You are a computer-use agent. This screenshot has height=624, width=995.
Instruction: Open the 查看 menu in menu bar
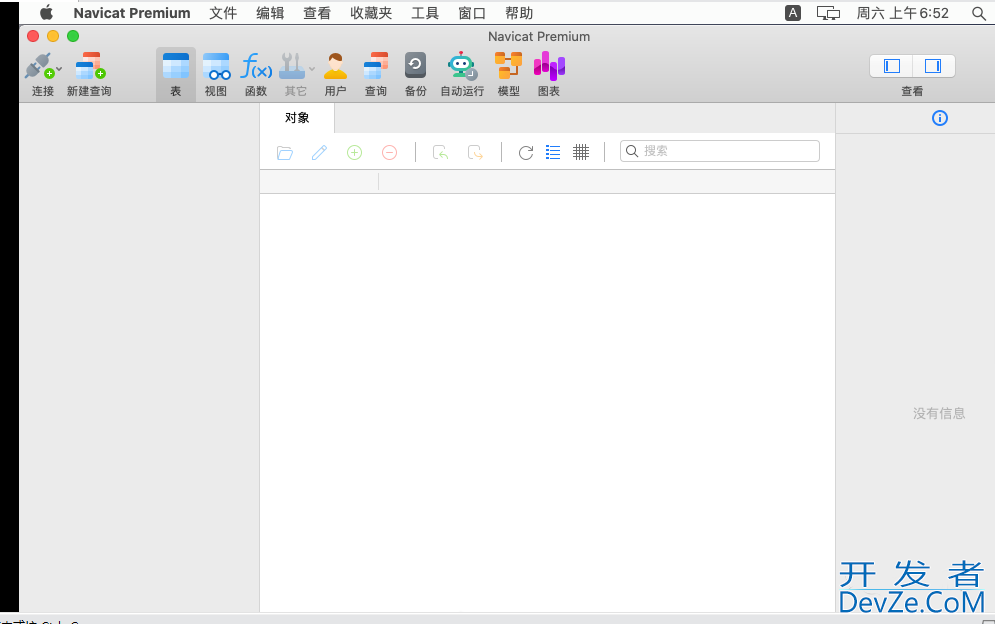point(317,13)
